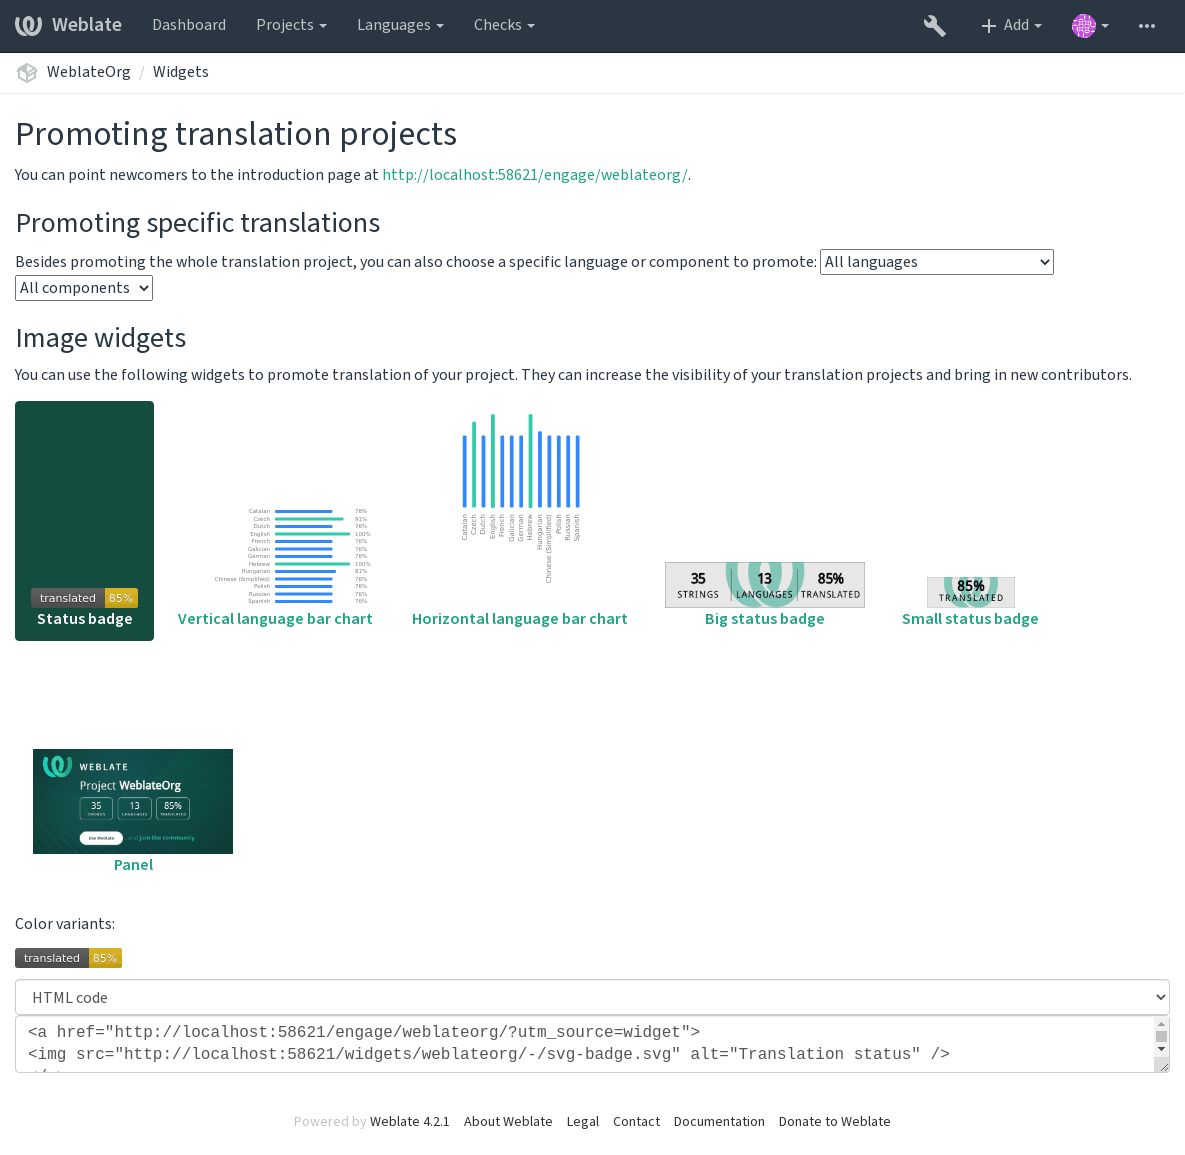
Task: Select the Small status badge widget
Action: (970, 602)
